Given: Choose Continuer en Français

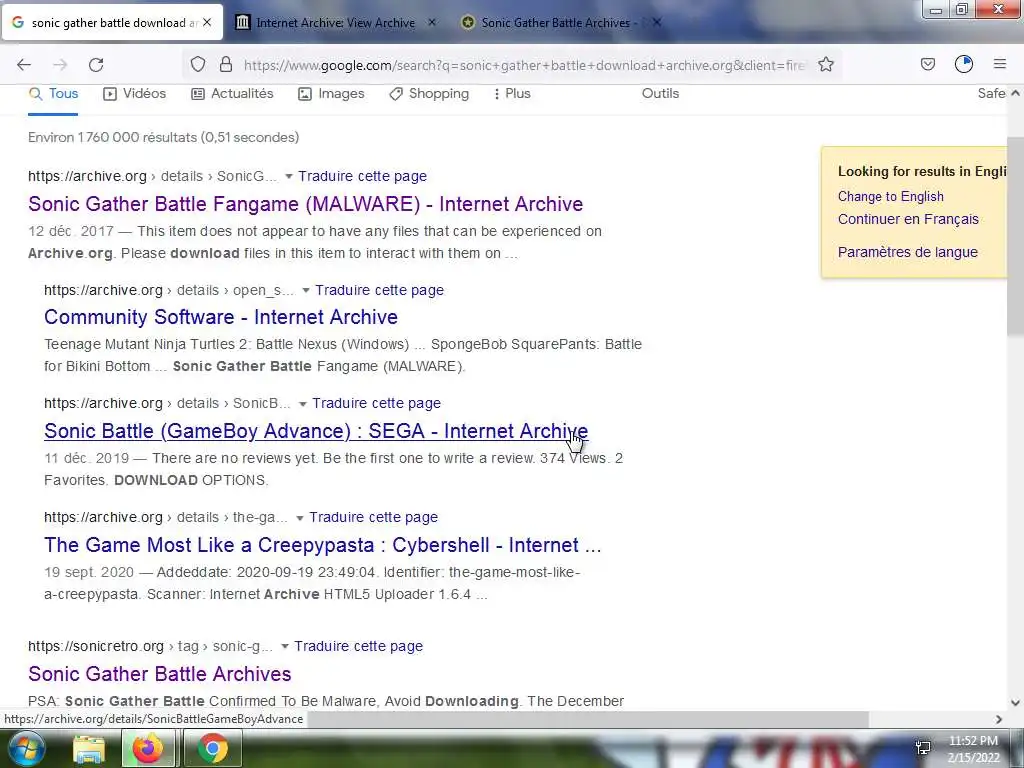Looking at the screenshot, I should pos(908,219).
